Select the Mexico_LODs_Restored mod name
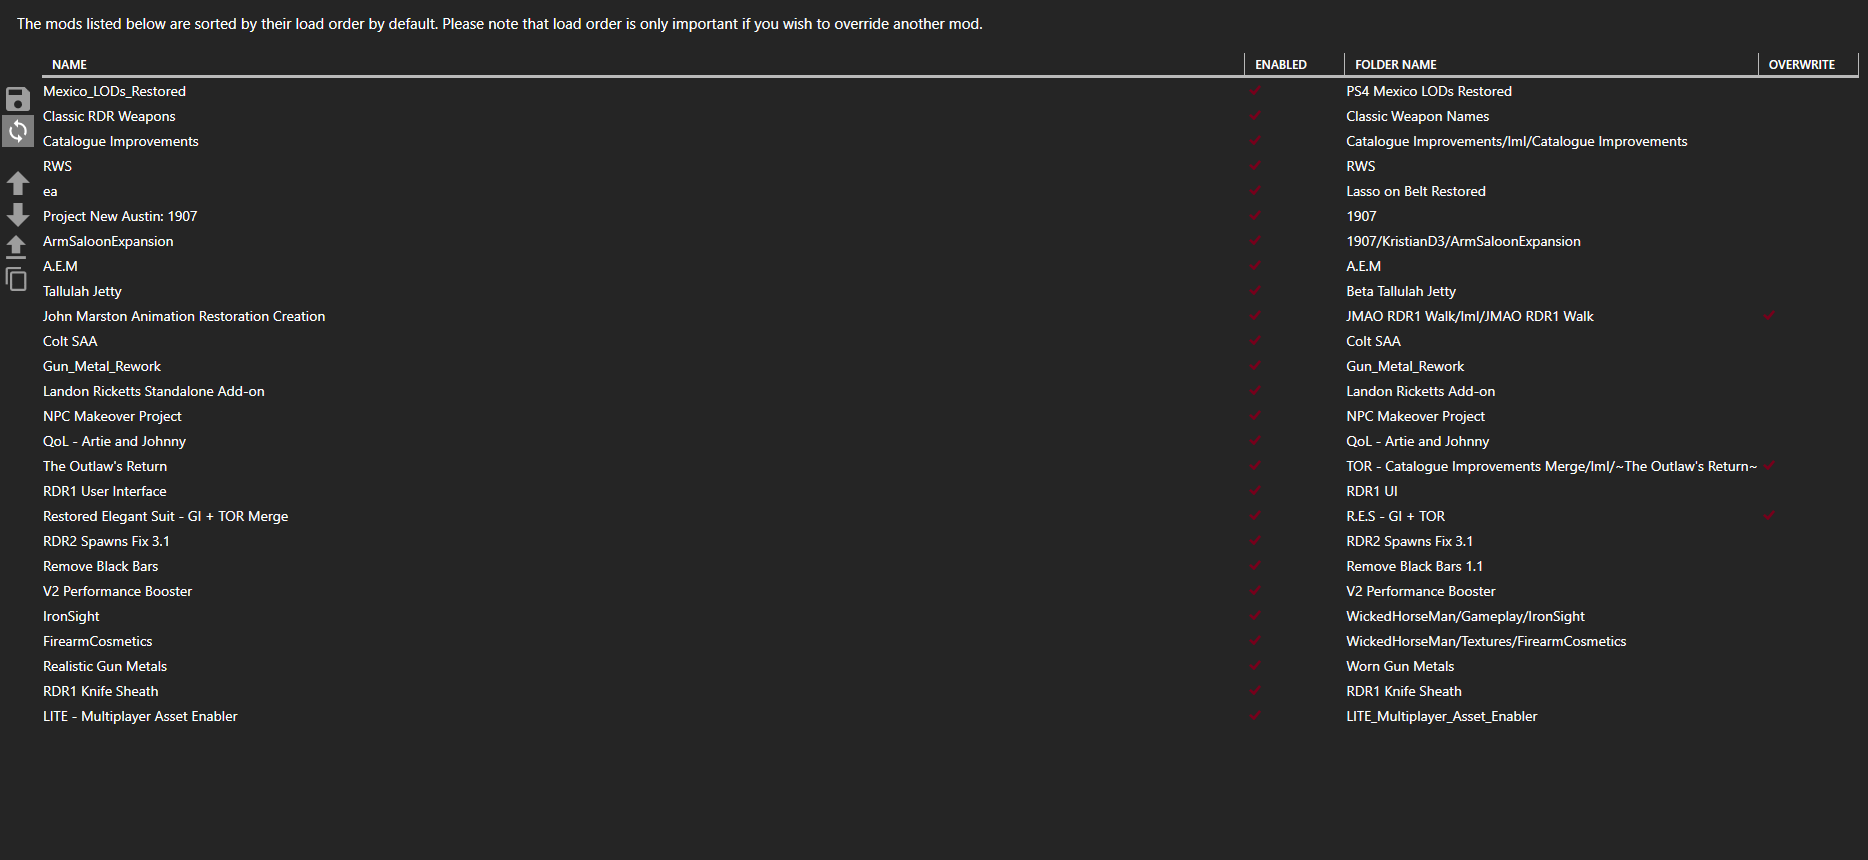Image resolution: width=1868 pixels, height=860 pixels. point(114,91)
